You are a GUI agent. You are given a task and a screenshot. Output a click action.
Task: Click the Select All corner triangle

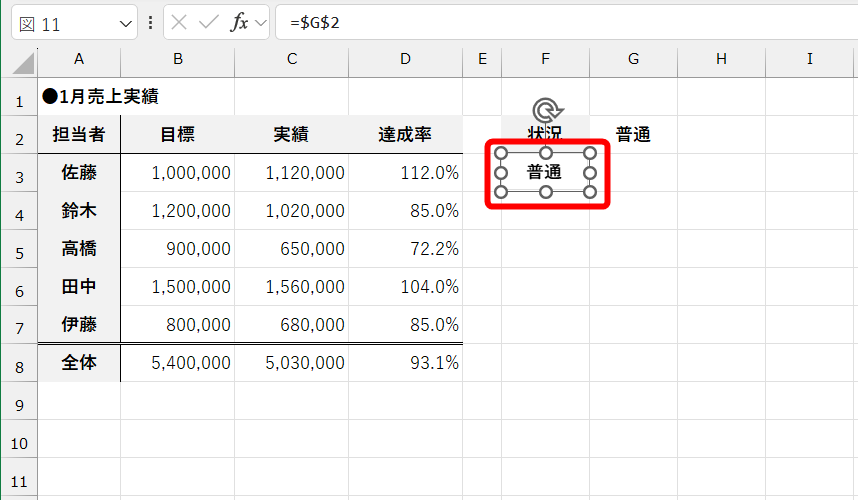coord(23,63)
